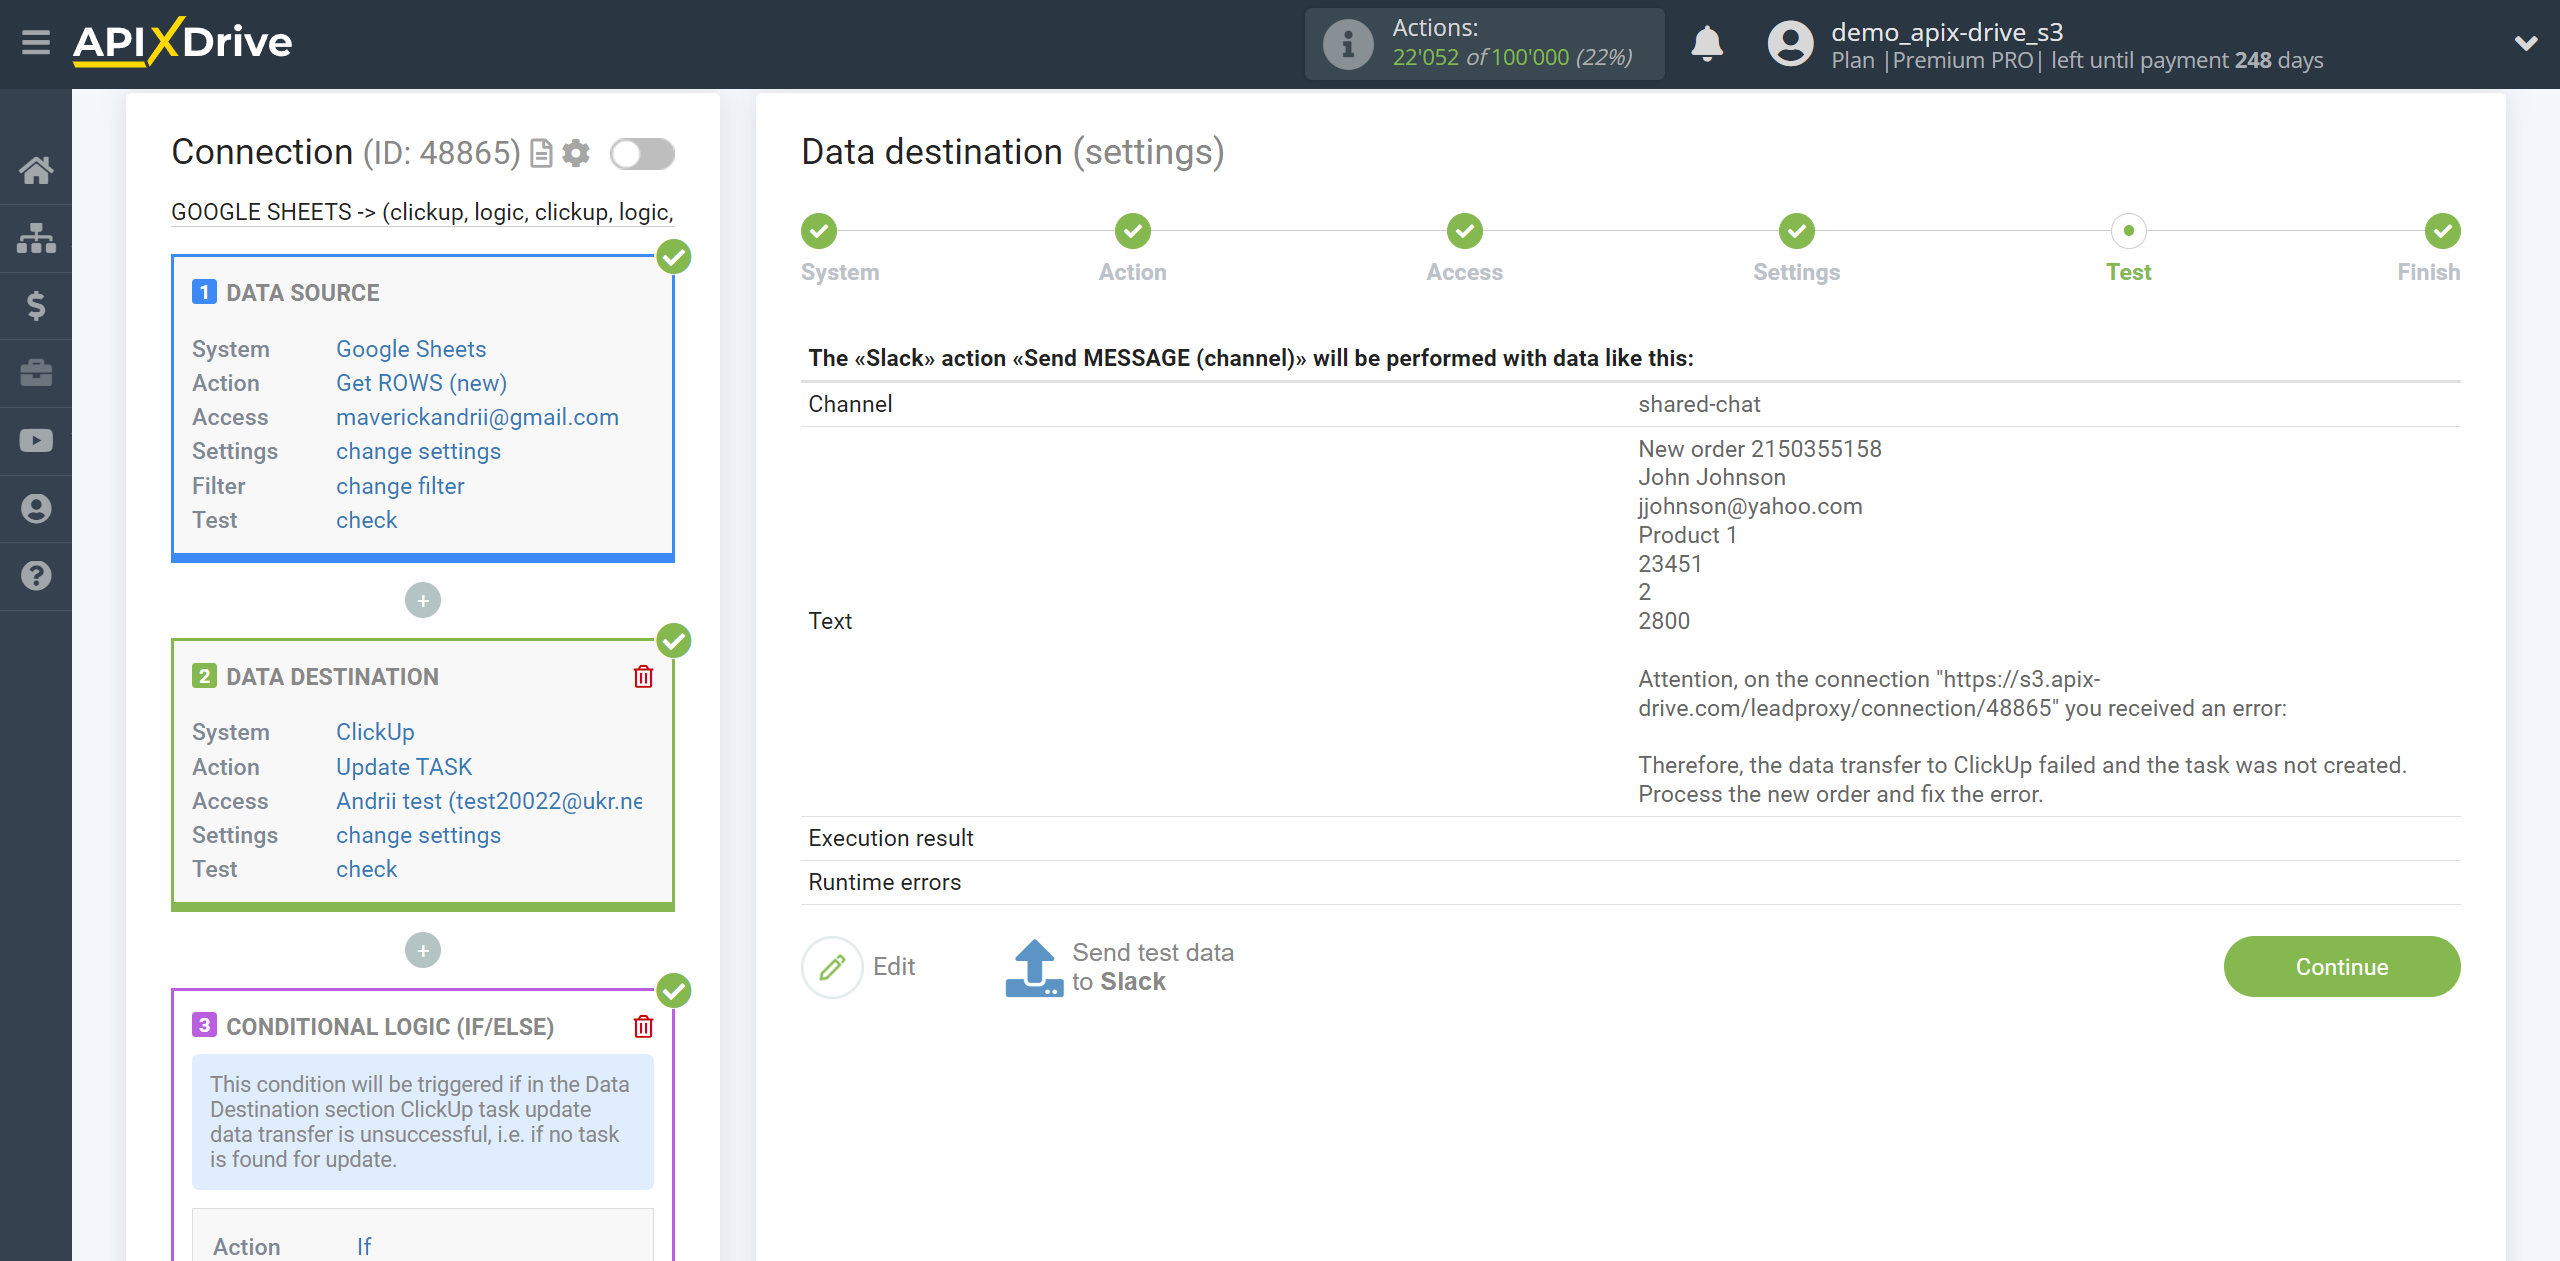Open the briefcase services icon
The width and height of the screenshot is (2560, 1261).
[x=36, y=373]
